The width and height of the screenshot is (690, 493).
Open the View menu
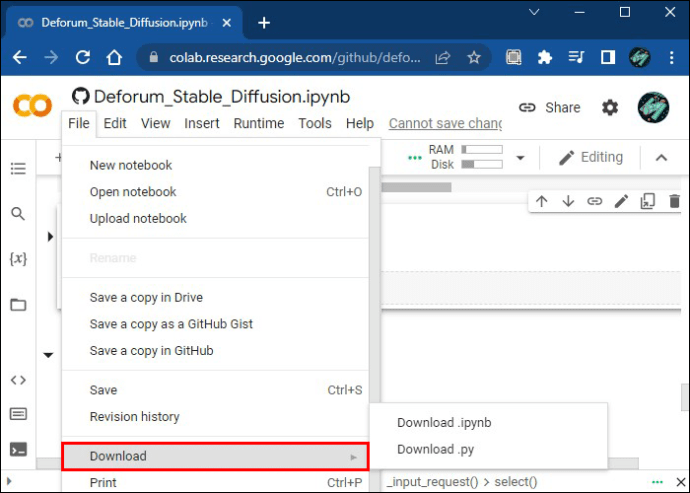click(155, 123)
